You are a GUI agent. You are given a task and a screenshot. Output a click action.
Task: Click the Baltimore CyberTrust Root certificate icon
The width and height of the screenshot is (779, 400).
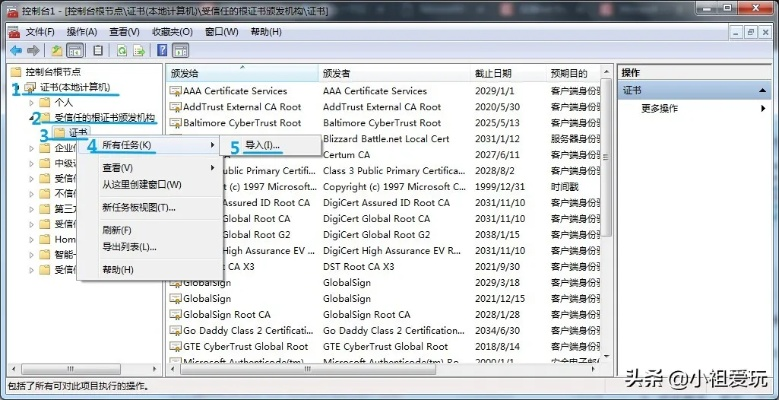coord(175,123)
